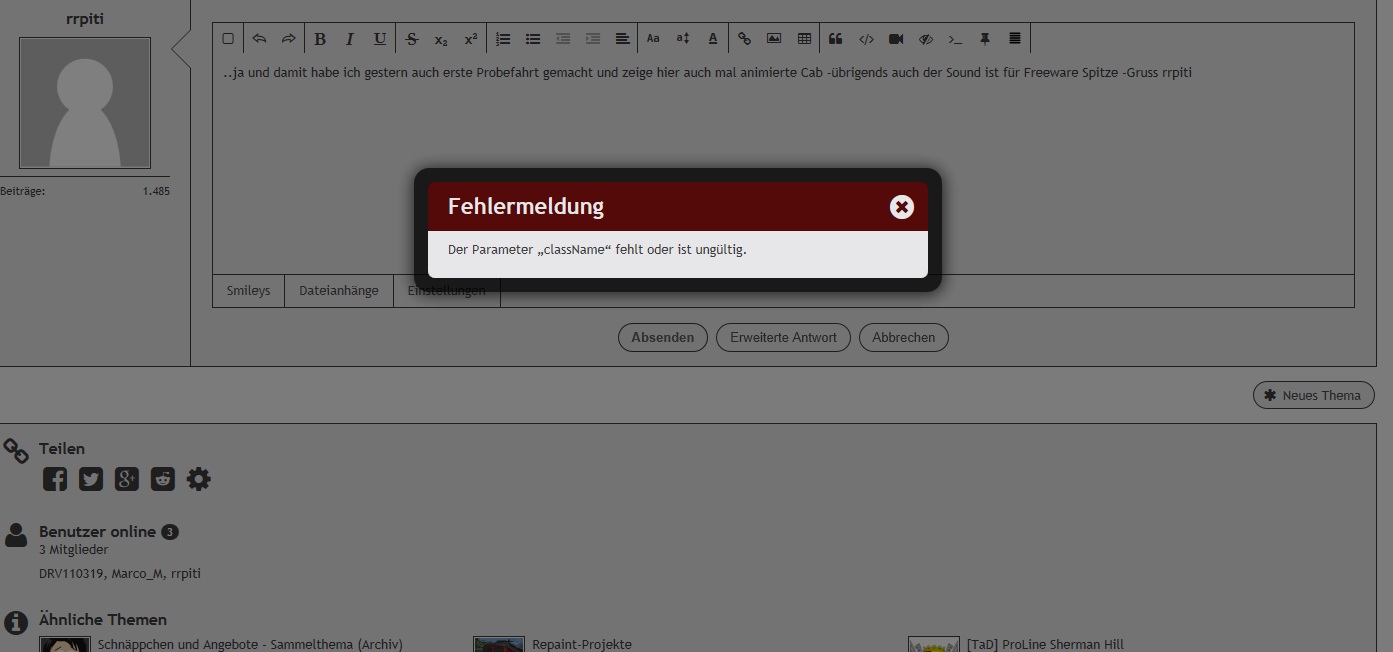The width and height of the screenshot is (1393, 652).
Task: Click the Teilen heading
Action: pyautogui.click(x=62, y=449)
